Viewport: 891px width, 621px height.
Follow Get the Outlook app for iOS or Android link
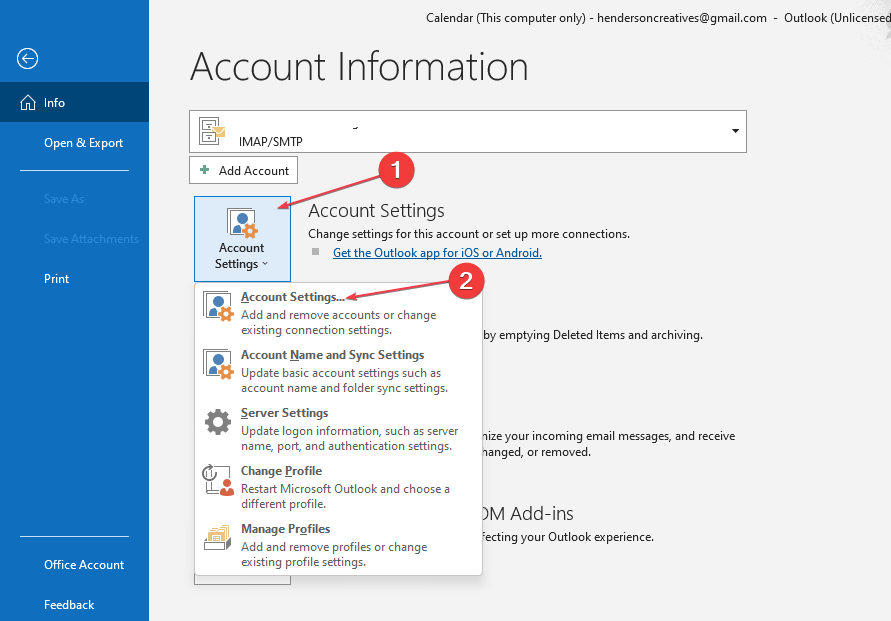coord(437,253)
